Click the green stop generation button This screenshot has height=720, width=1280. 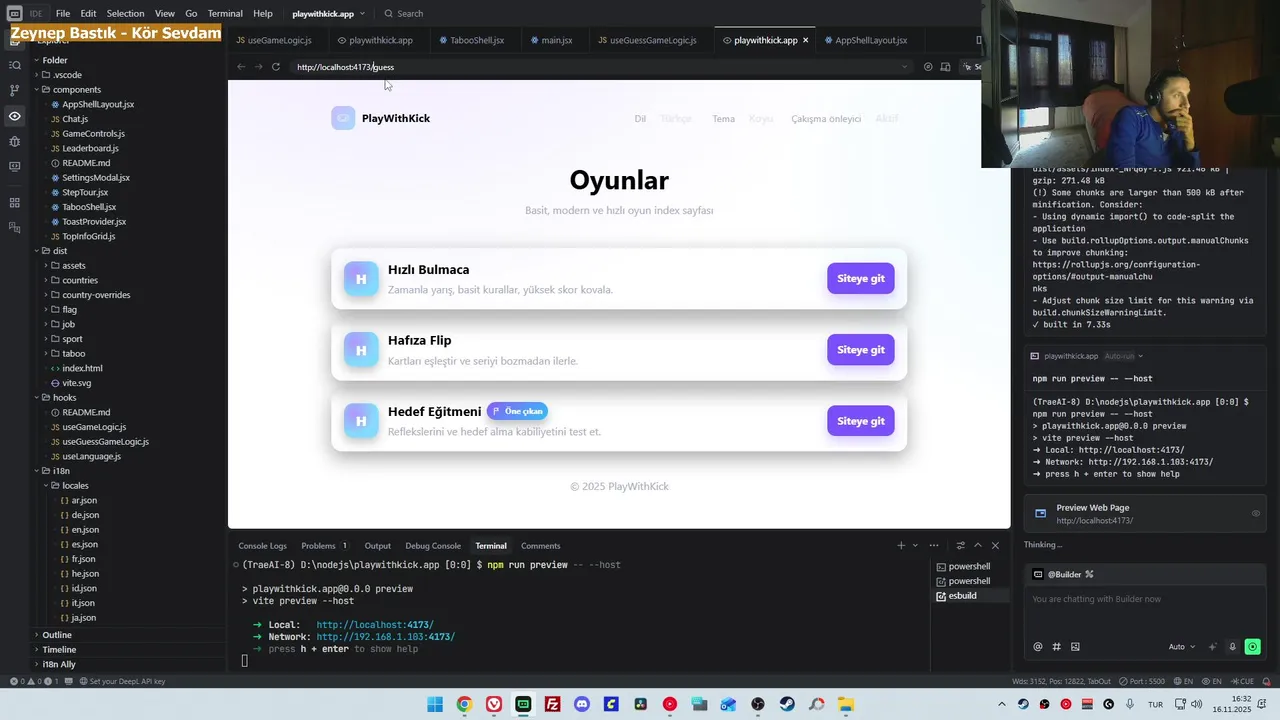[x=1252, y=647]
